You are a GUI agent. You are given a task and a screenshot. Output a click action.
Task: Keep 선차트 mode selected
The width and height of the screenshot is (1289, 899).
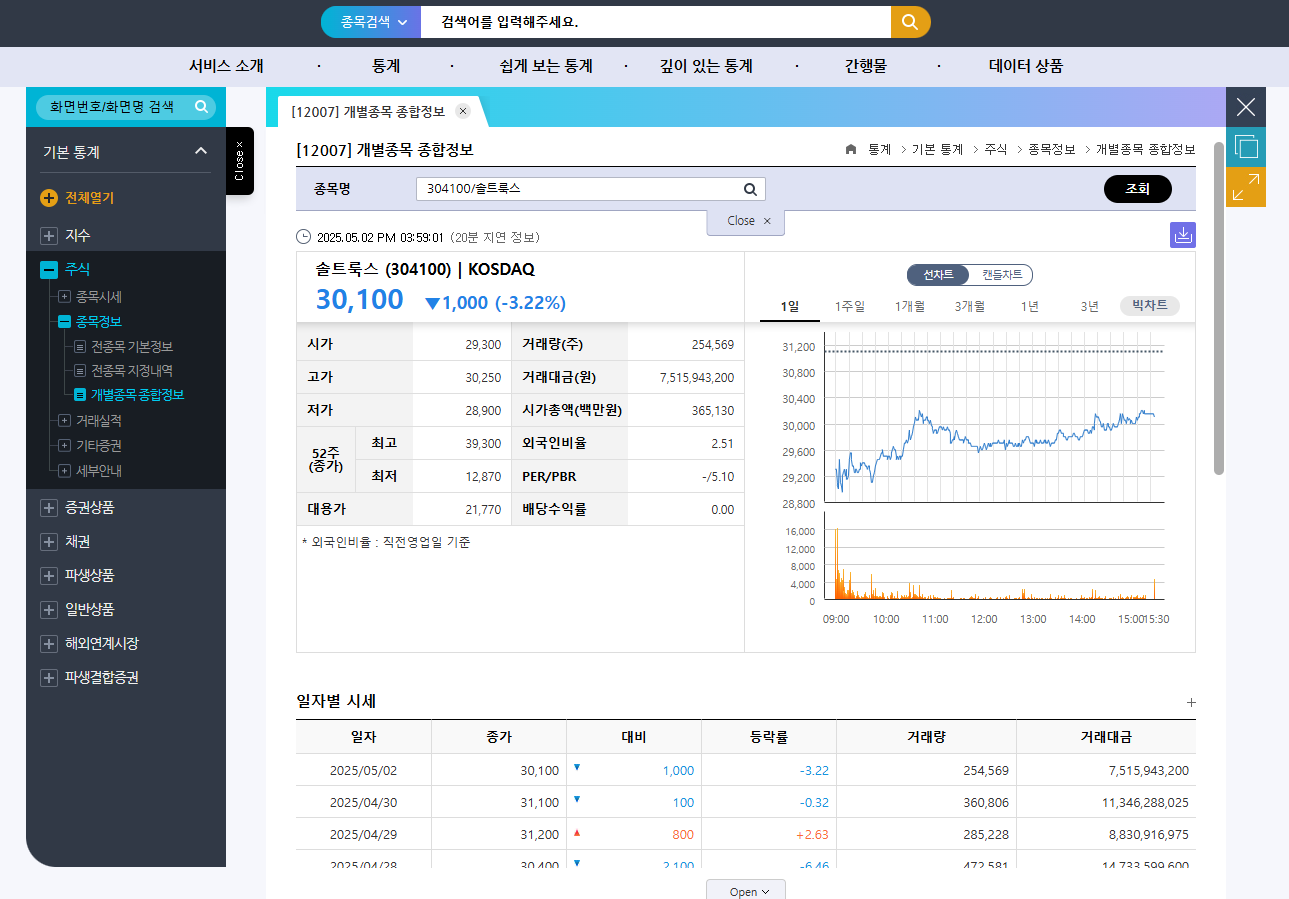[x=938, y=275]
